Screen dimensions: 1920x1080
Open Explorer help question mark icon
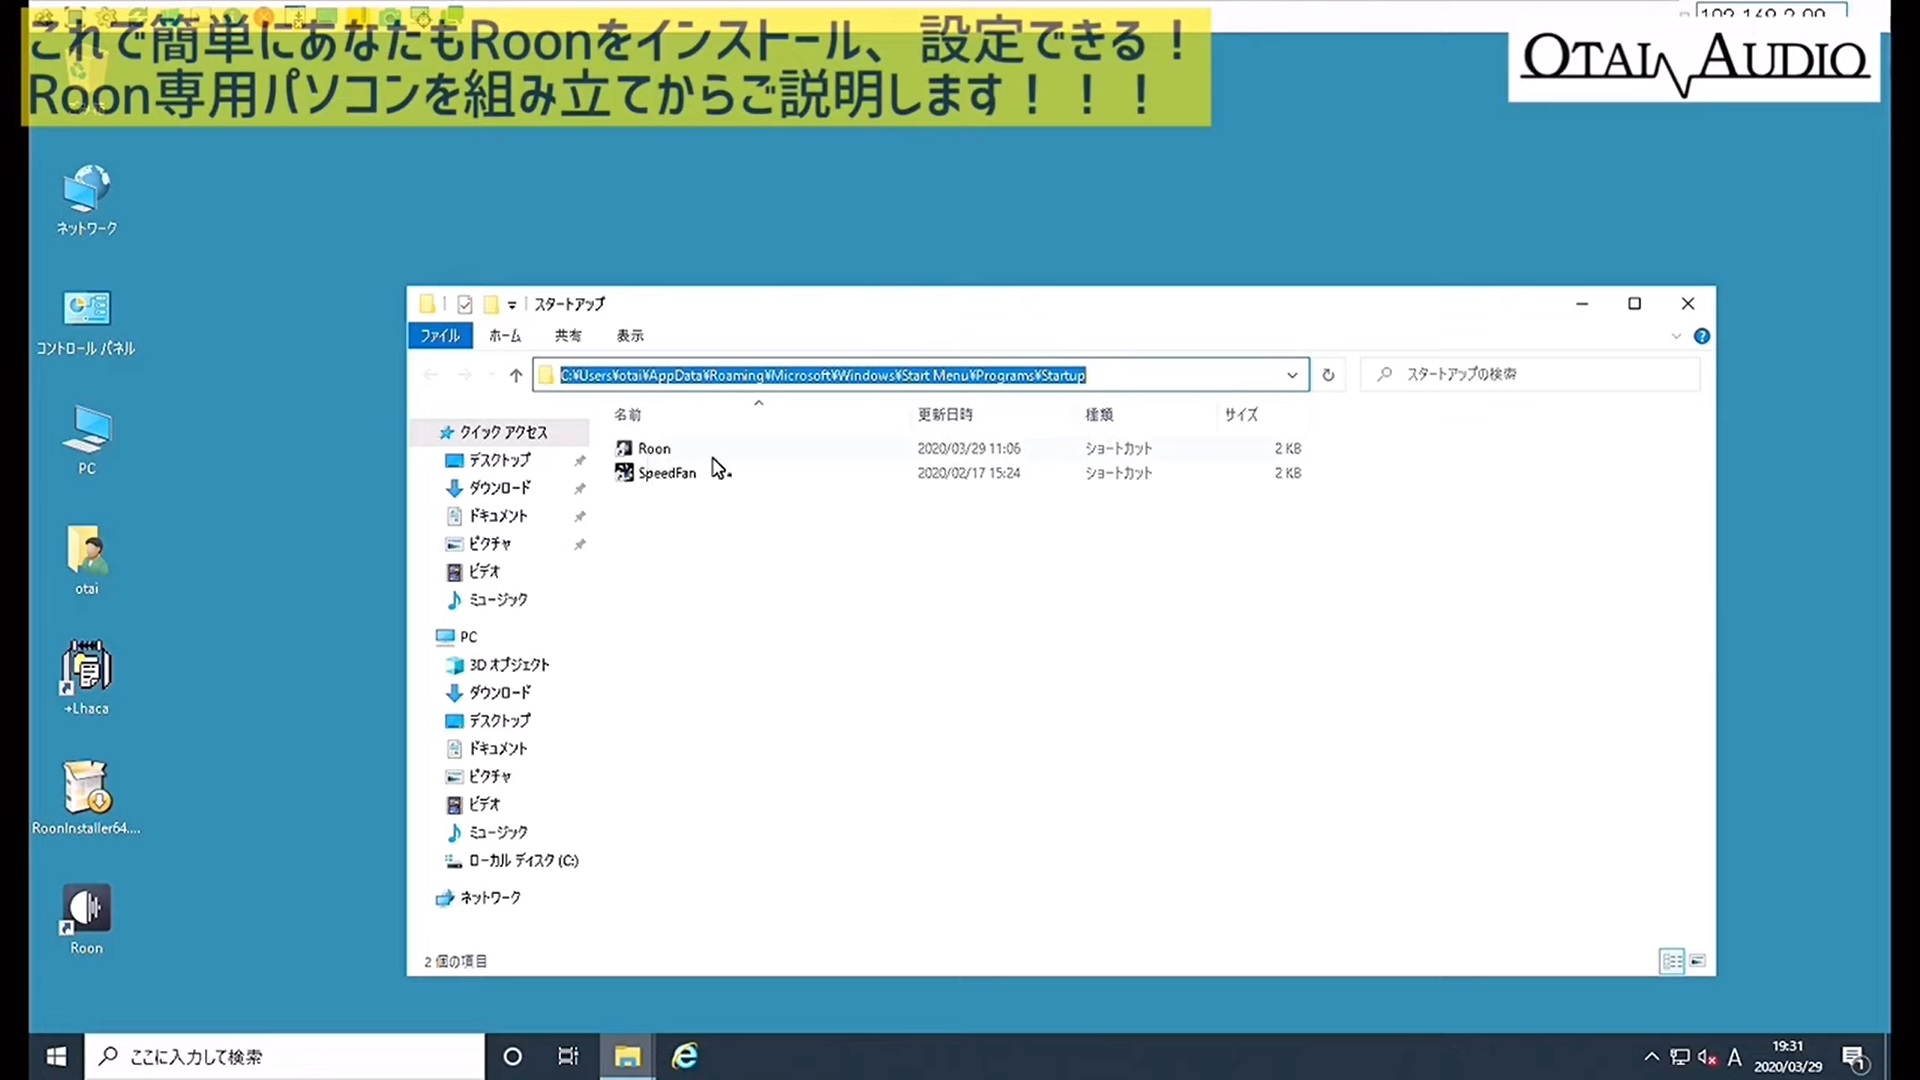tap(1701, 336)
